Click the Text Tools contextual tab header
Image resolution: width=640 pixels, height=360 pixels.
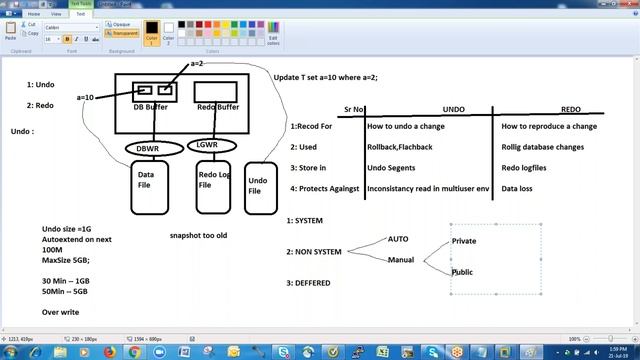pyautogui.click(x=81, y=4)
